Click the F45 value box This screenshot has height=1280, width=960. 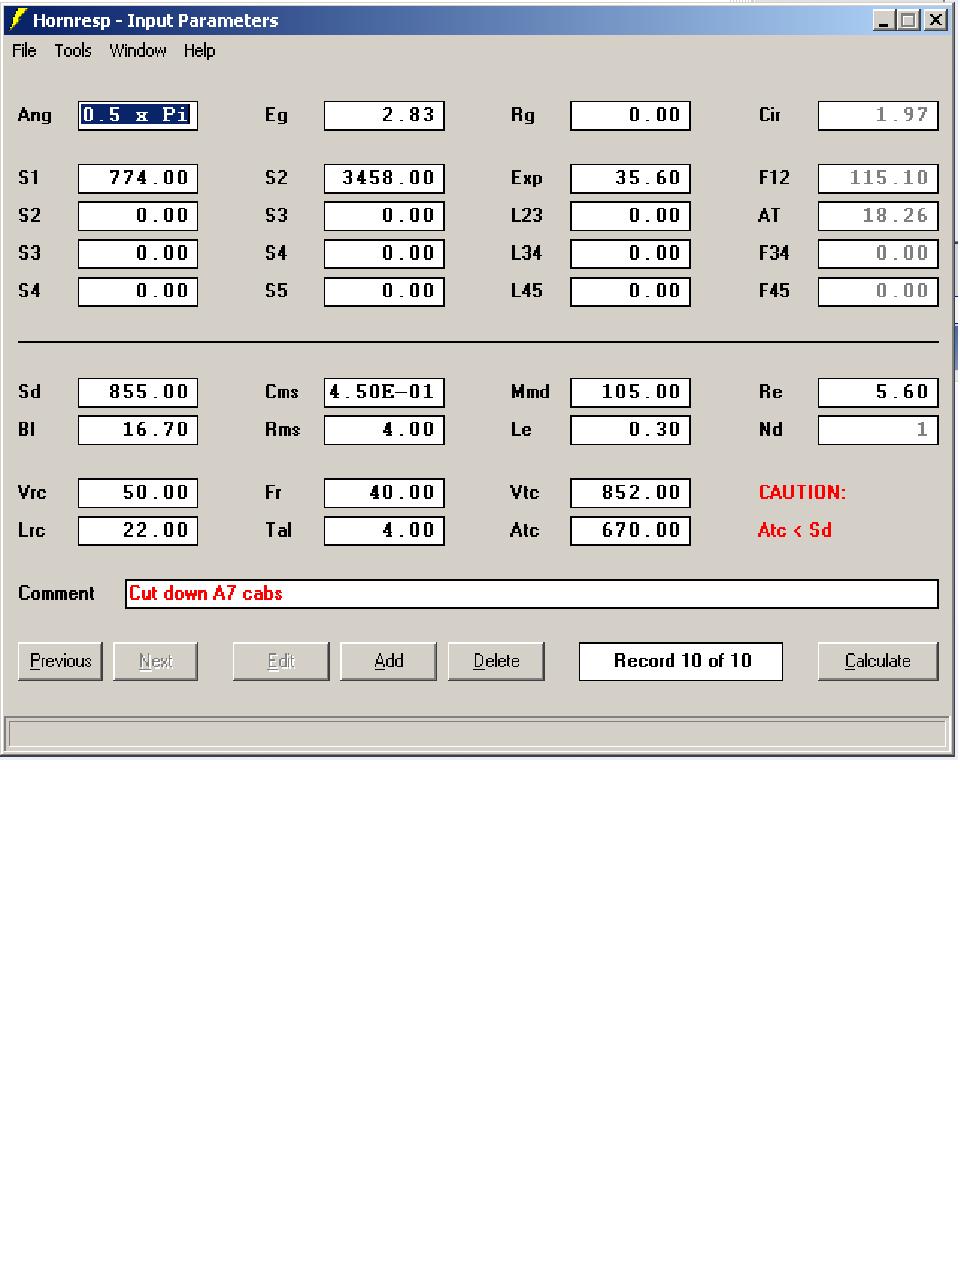tap(878, 291)
